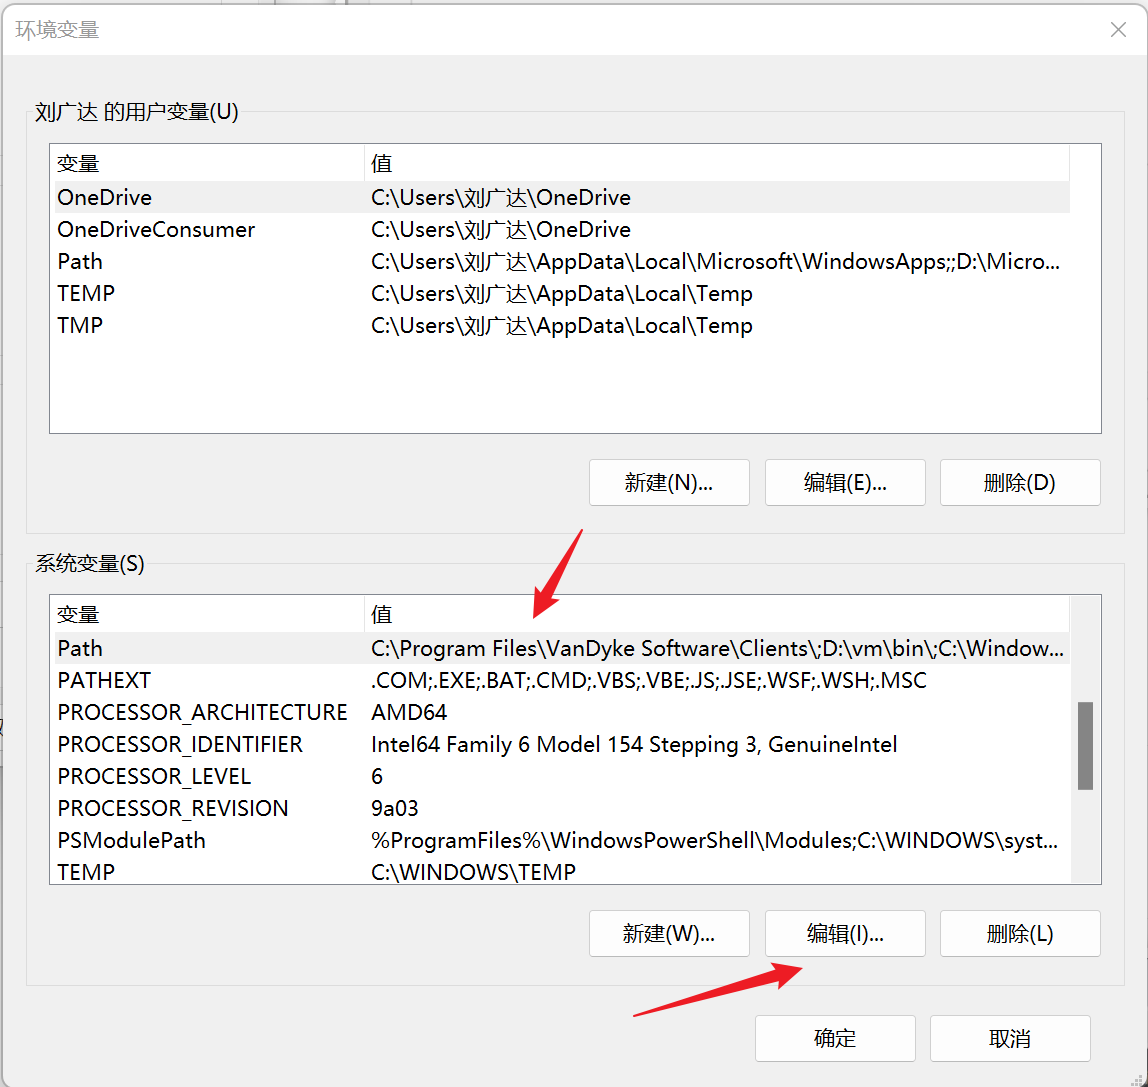Click 值 column header in user variables
Image resolution: width=1148 pixels, height=1087 pixels.
pos(717,163)
